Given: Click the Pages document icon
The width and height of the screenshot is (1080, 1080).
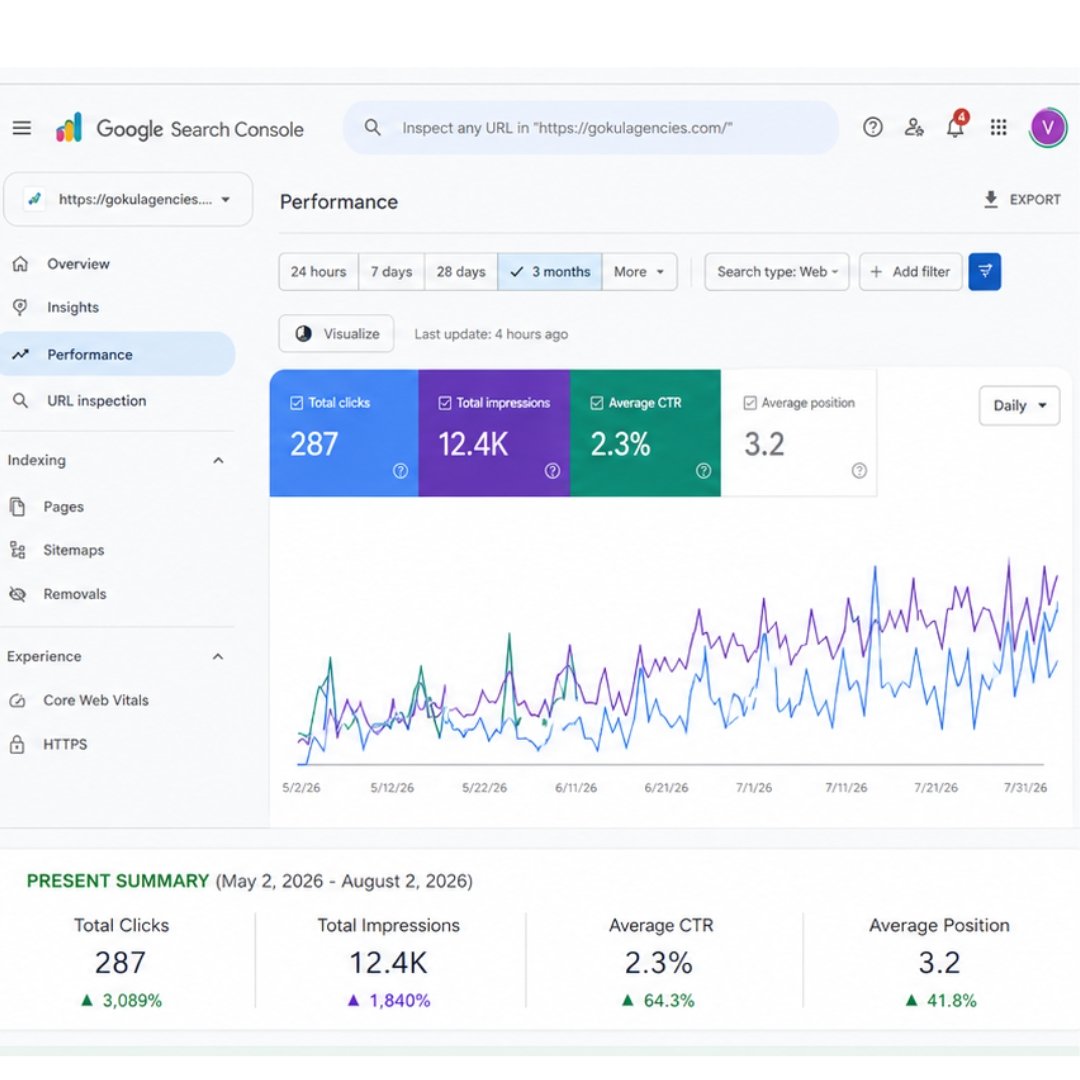Looking at the screenshot, I should pyautogui.click(x=17, y=507).
